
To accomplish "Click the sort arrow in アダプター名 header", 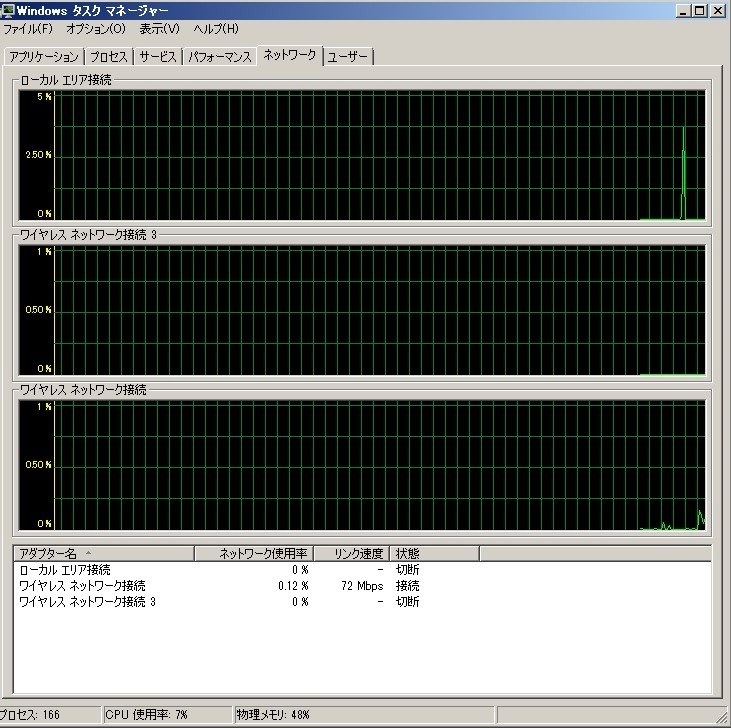I will [88, 553].
